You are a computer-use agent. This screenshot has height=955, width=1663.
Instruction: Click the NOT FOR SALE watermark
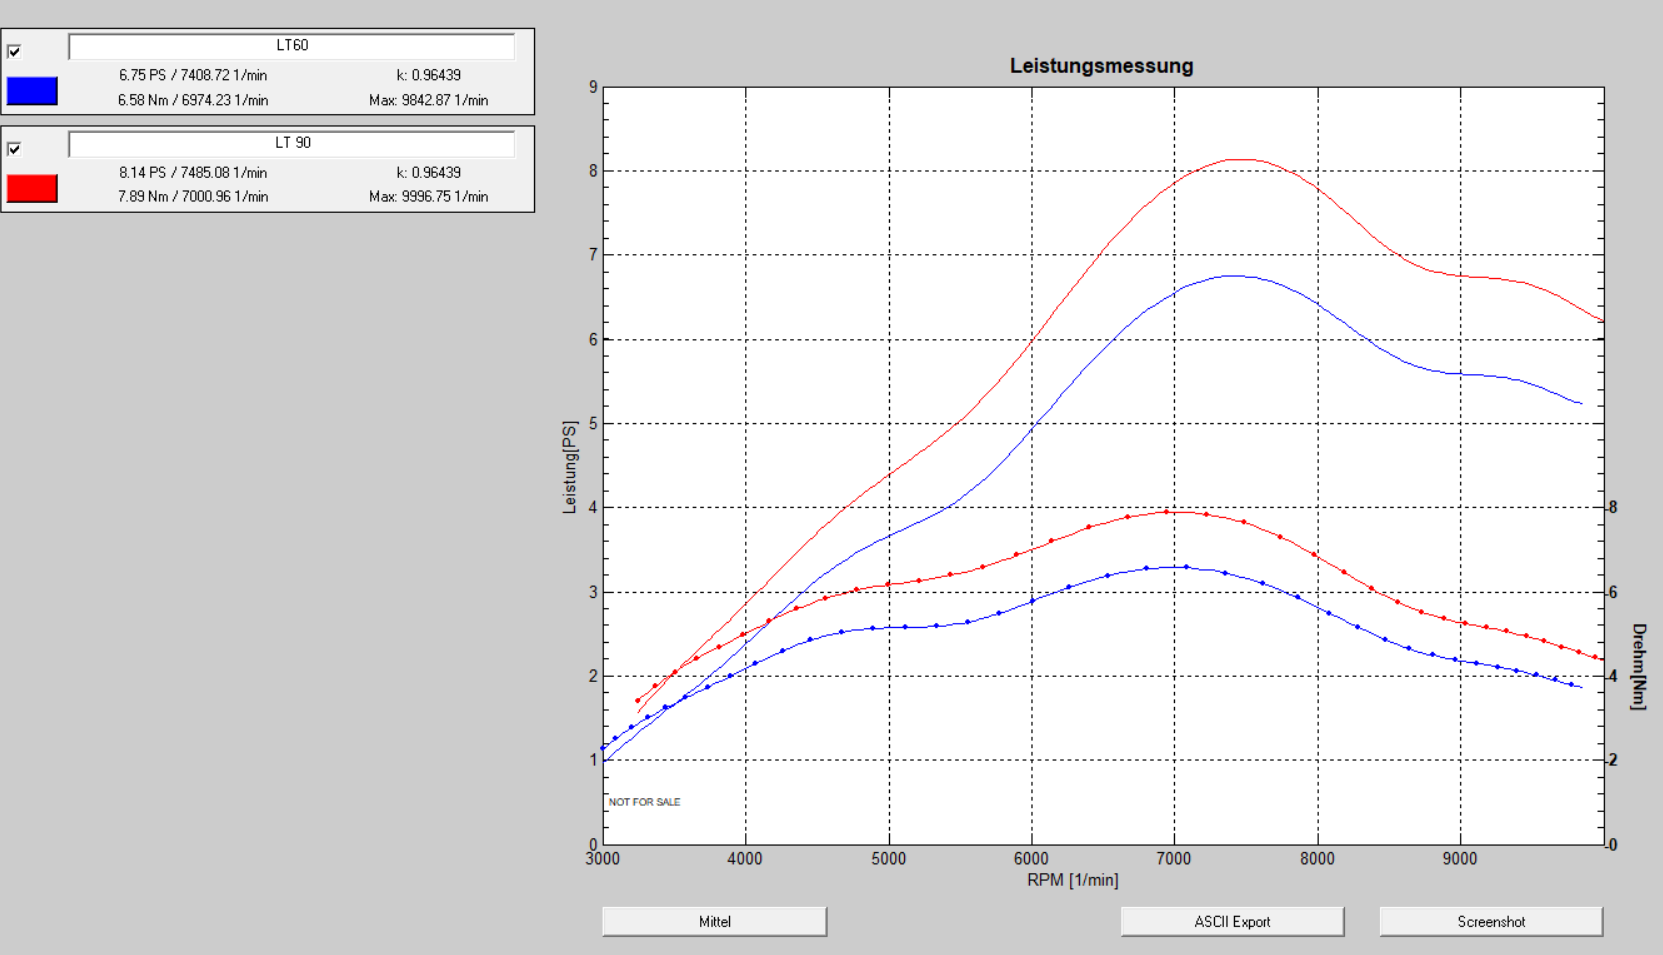point(644,802)
